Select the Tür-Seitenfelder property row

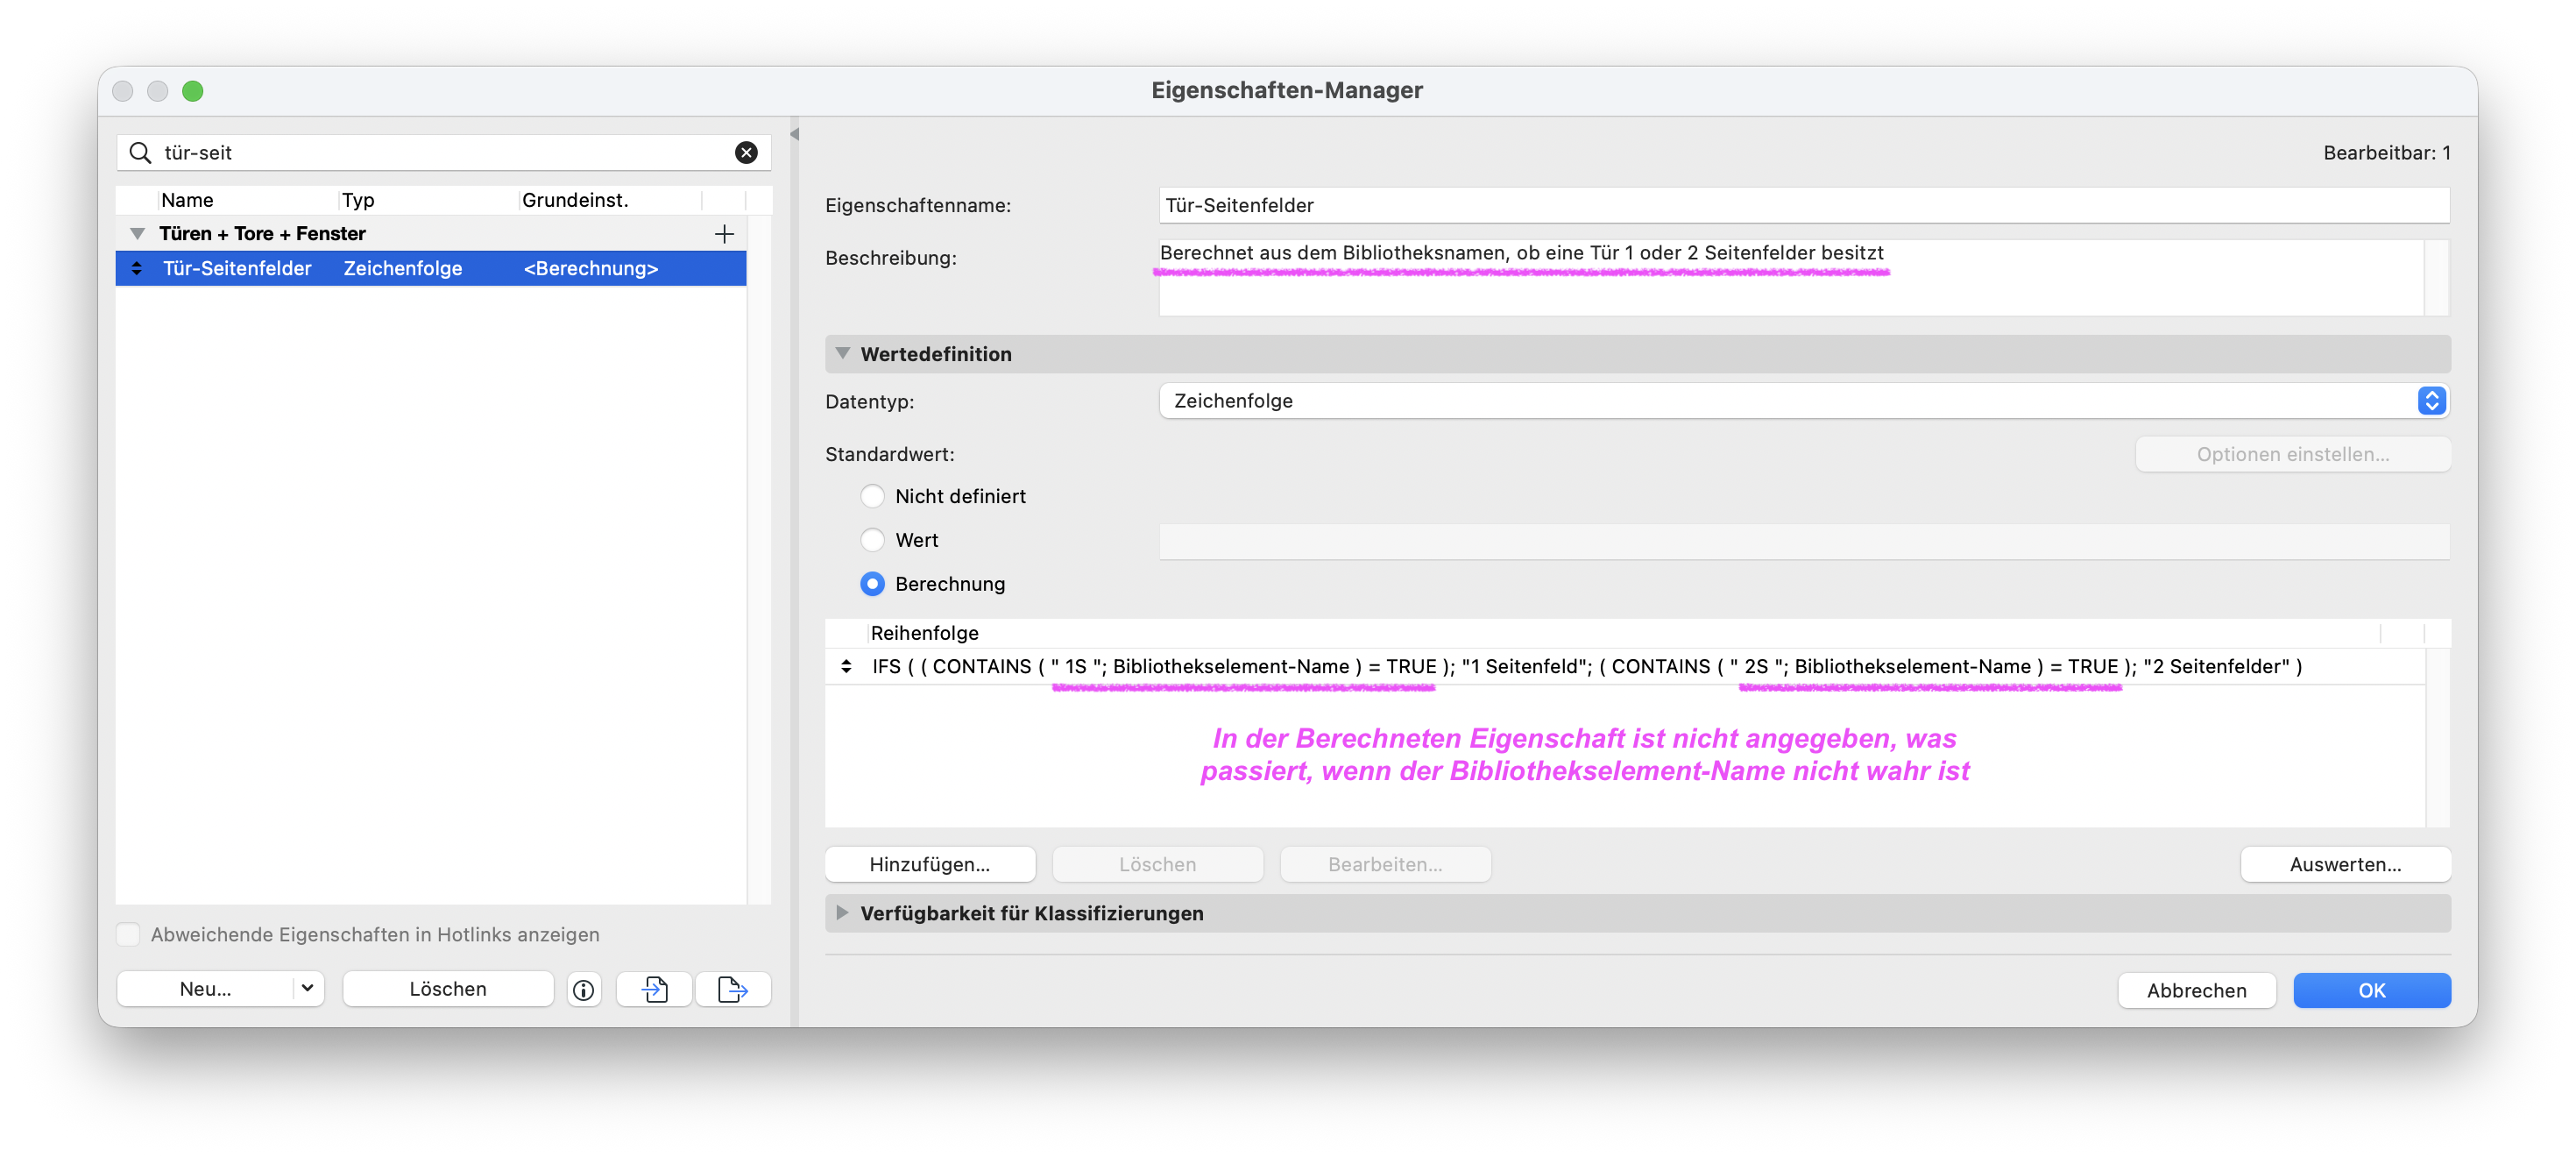431,268
